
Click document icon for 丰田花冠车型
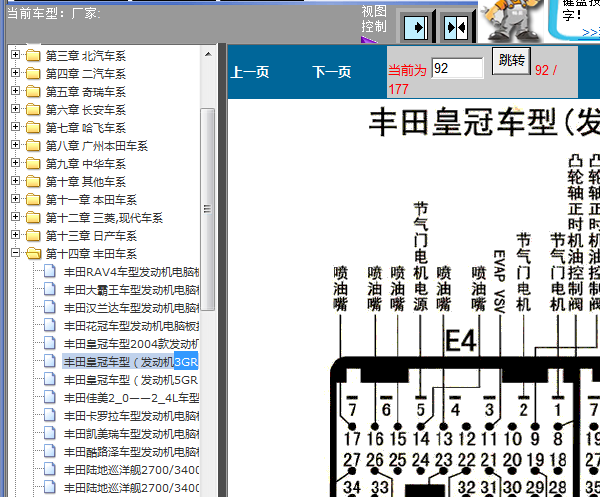point(50,325)
